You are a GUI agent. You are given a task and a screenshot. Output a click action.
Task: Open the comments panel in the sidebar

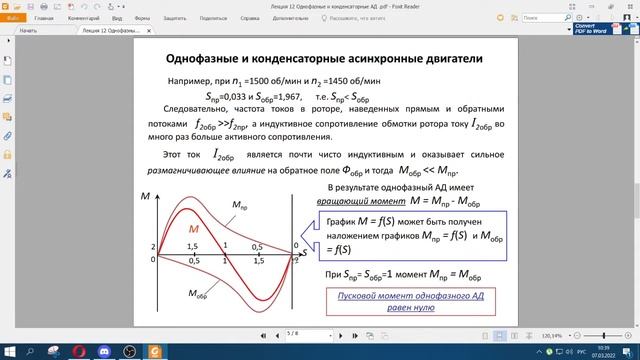[7, 118]
